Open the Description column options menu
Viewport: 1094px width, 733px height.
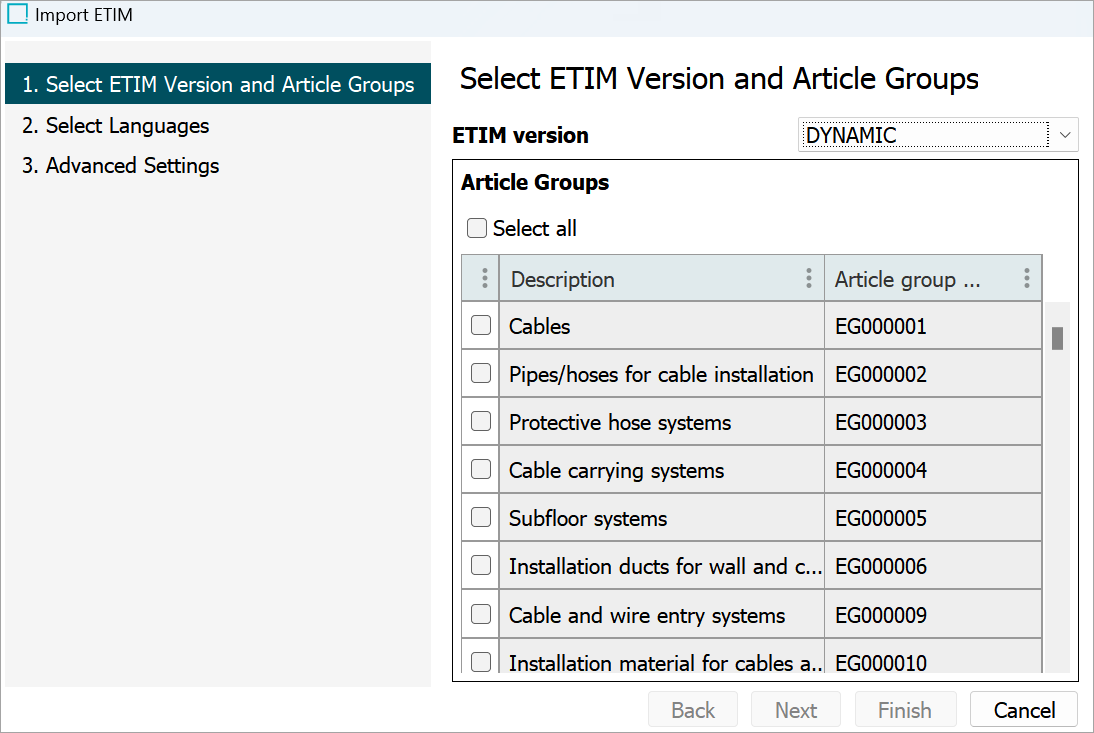(809, 279)
